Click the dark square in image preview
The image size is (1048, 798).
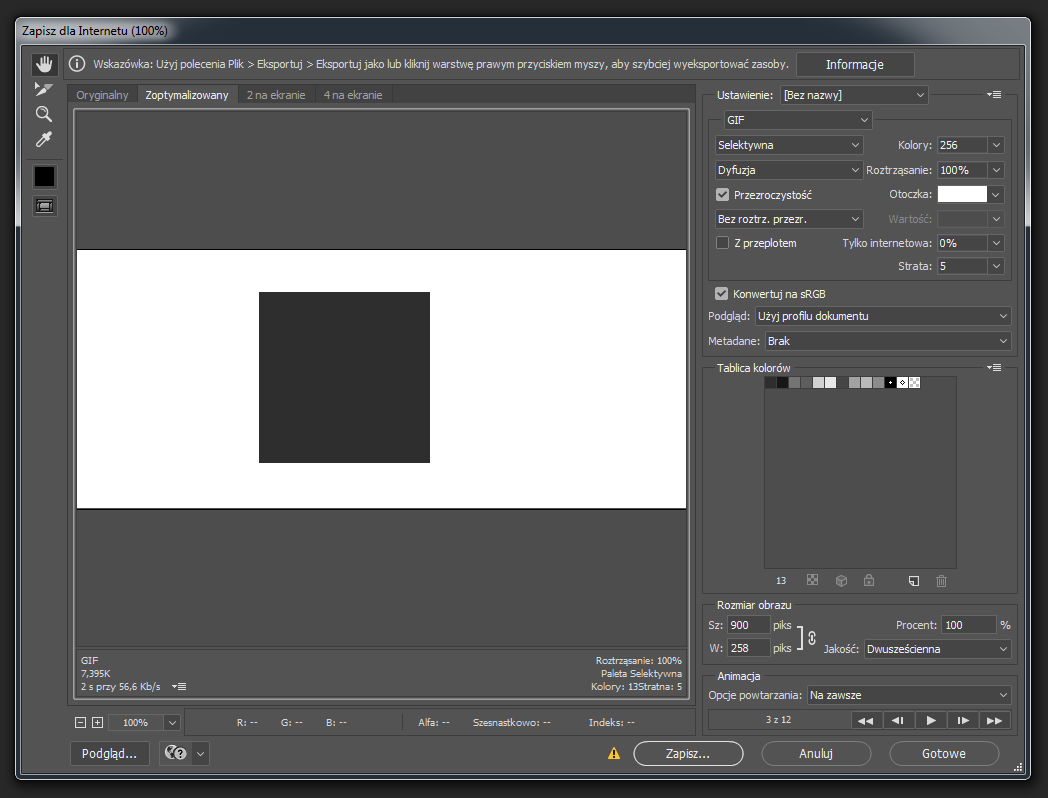[x=344, y=377]
